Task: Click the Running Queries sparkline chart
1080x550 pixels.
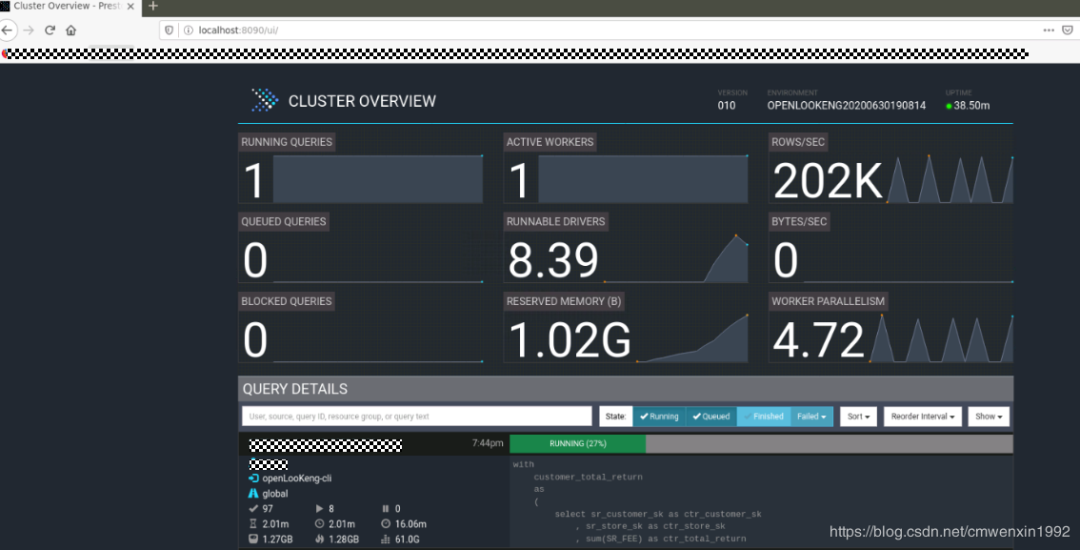Action: (x=377, y=179)
